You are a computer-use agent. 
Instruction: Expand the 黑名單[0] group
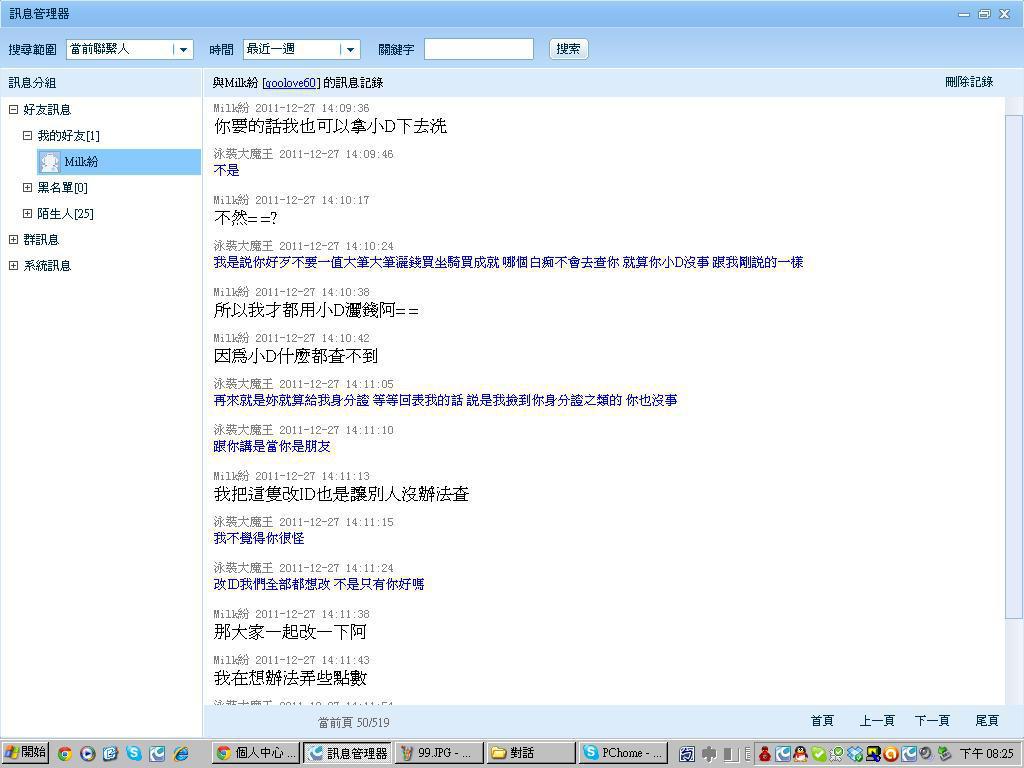coord(27,187)
